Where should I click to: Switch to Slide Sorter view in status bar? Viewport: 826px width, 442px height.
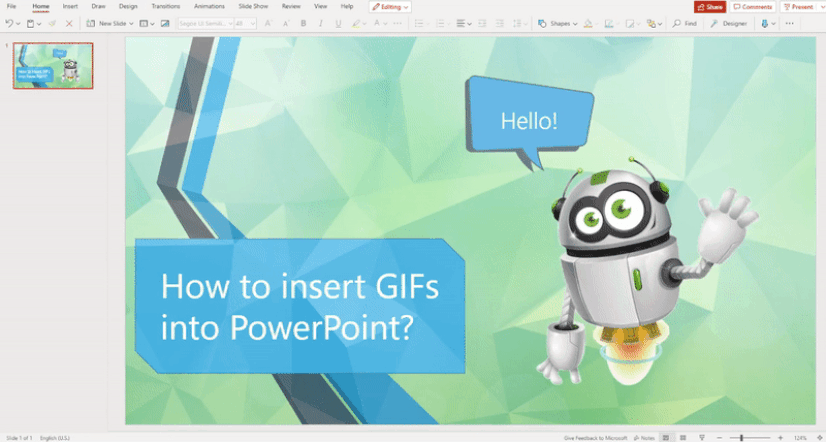click(x=682, y=437)
